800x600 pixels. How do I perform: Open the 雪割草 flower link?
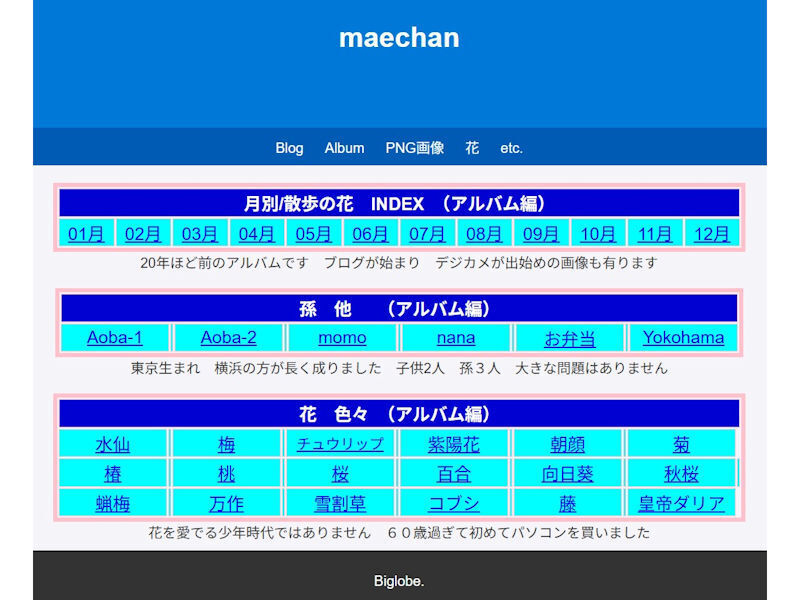339,503
